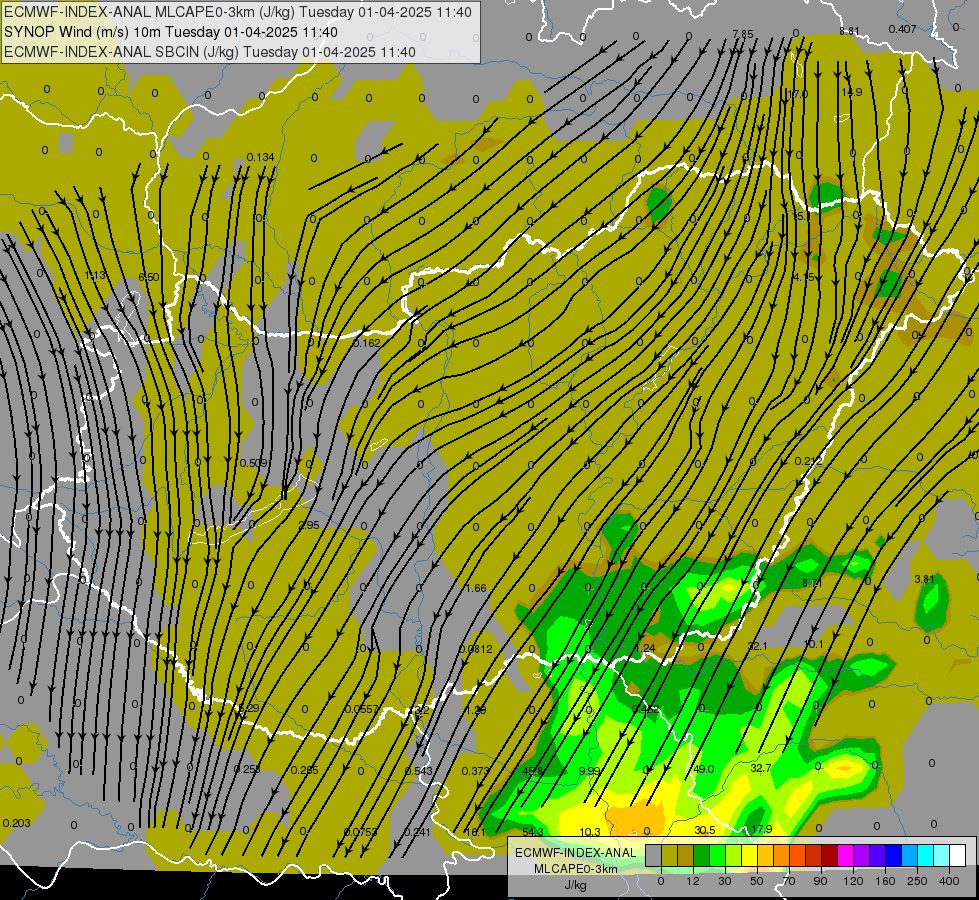This screenshot has height=900, width=979.
Task: Select the orange-red legend swatch after the 70 tick
Action: click(x=798, y=855)
